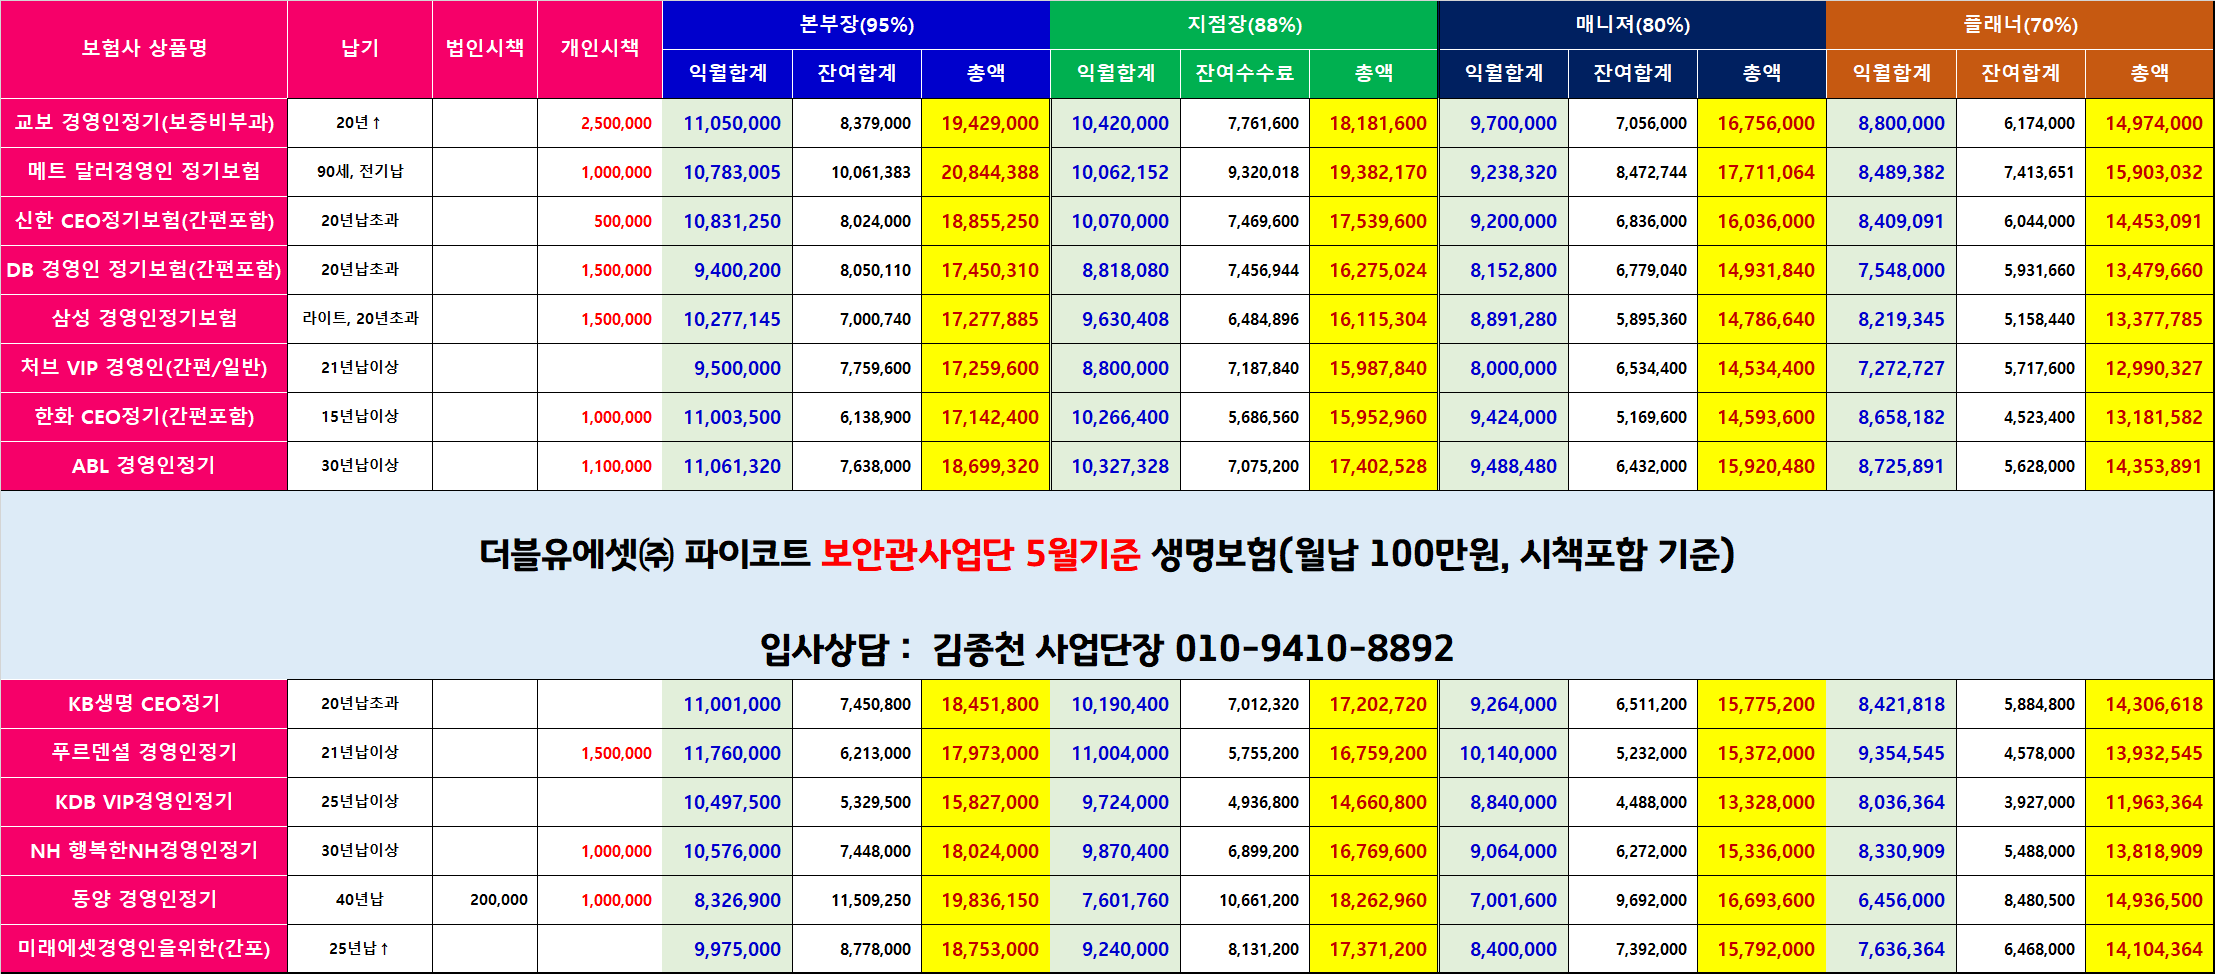Click the 'DB 경영인 정기보험(간편포함)' row label
Image resolution: width=2215 pixels, height=974 pixels.
(144, 270)
